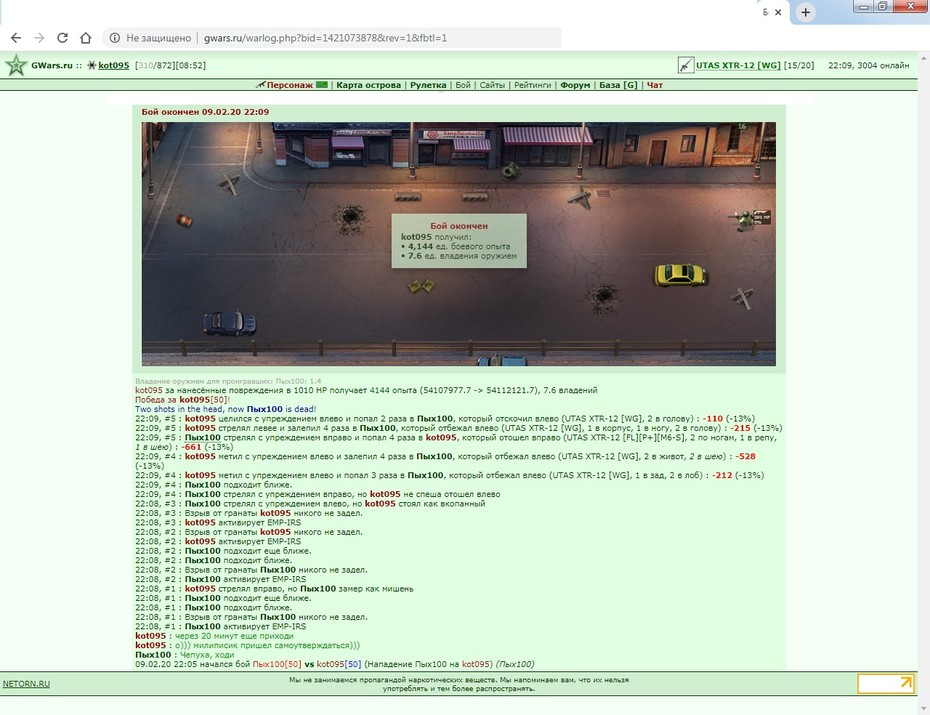Viewport: 930px width, 715px height.
Task: Click 'Бой окончен 09.02.20 22:09' heading
Action: [x=205, y=111]
